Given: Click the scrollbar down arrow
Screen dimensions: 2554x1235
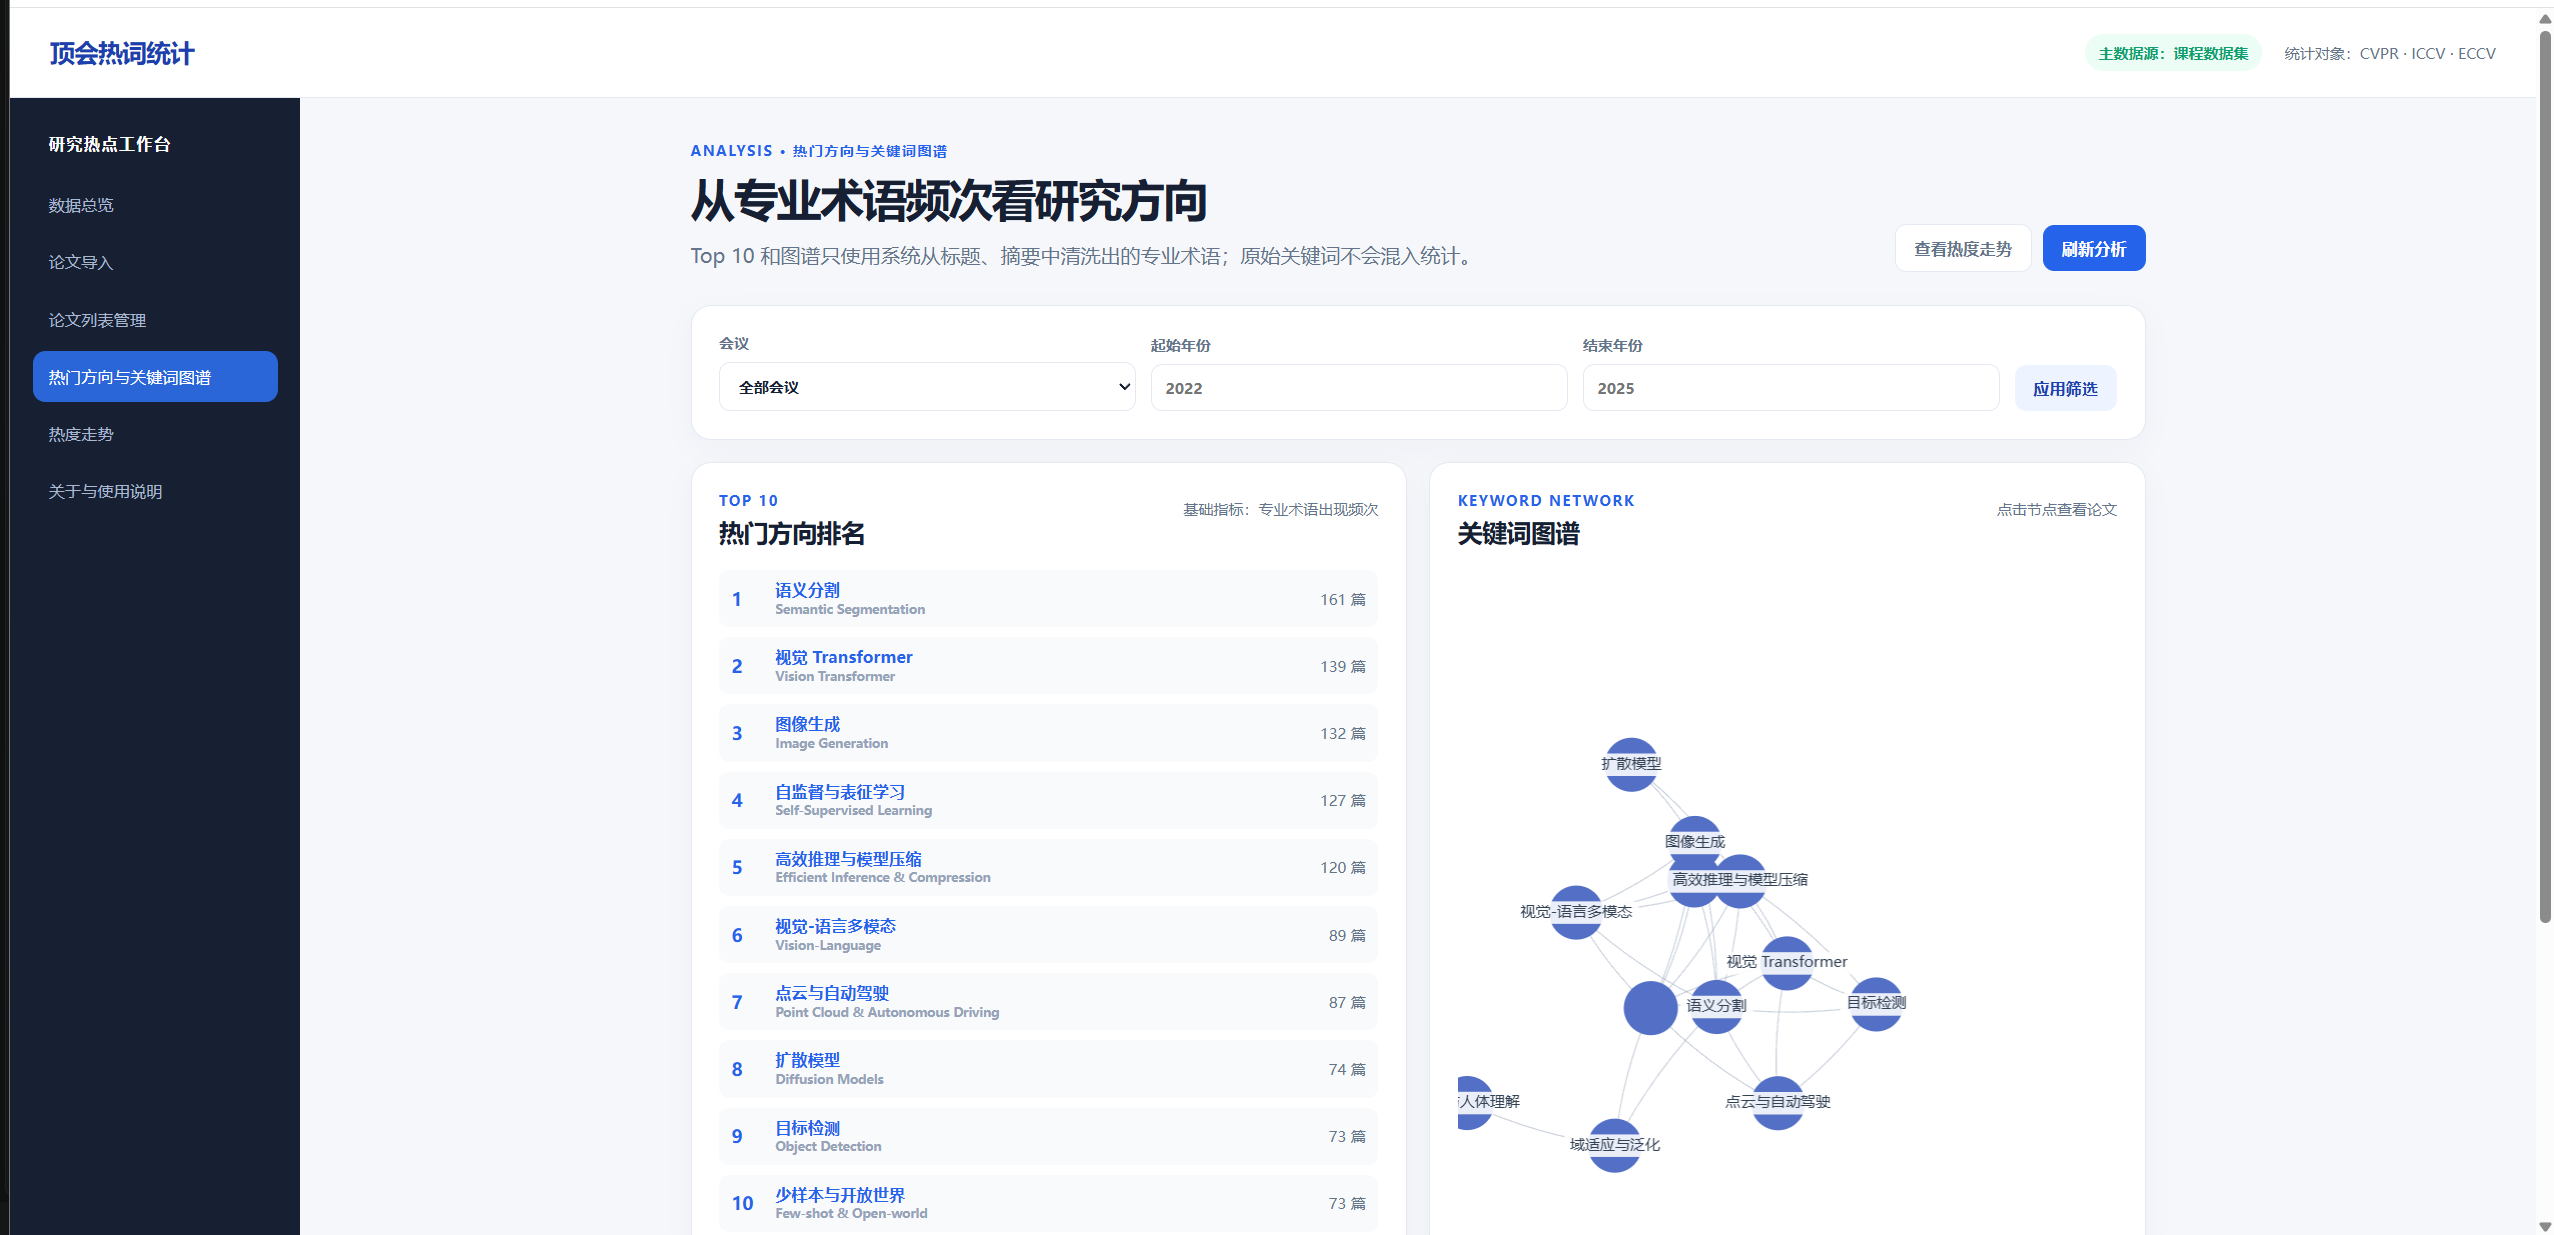Looking at the screenshot, I should point(2545,1226).
